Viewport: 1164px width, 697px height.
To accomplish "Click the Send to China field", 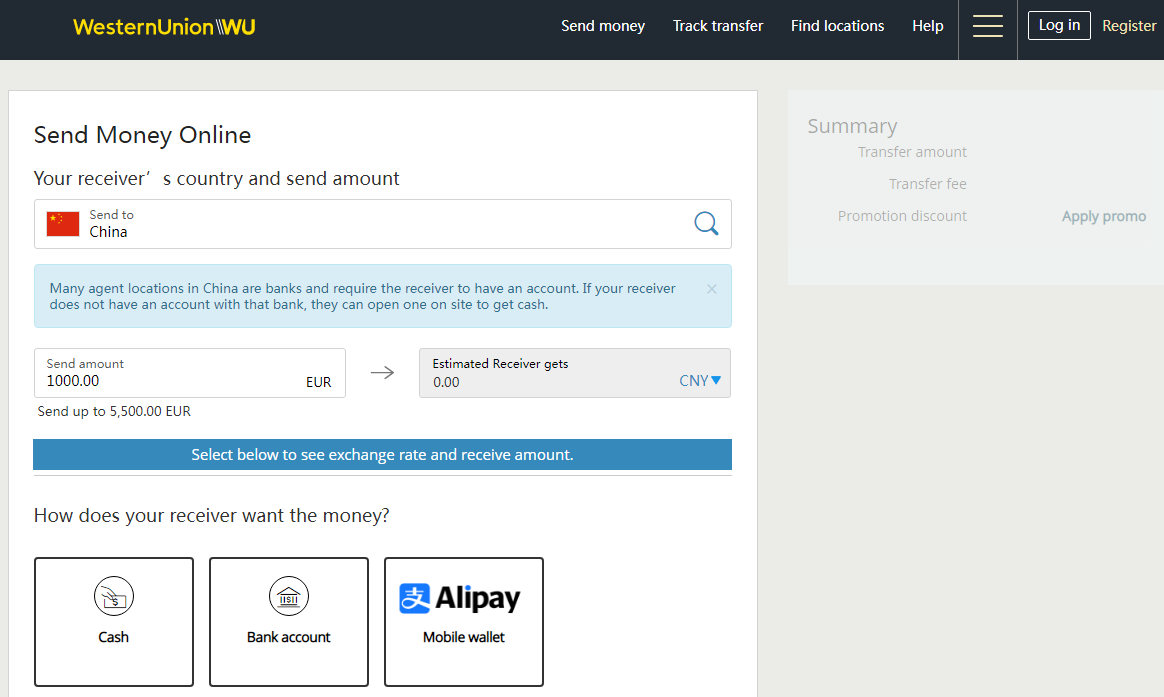I will coord(382,223).
